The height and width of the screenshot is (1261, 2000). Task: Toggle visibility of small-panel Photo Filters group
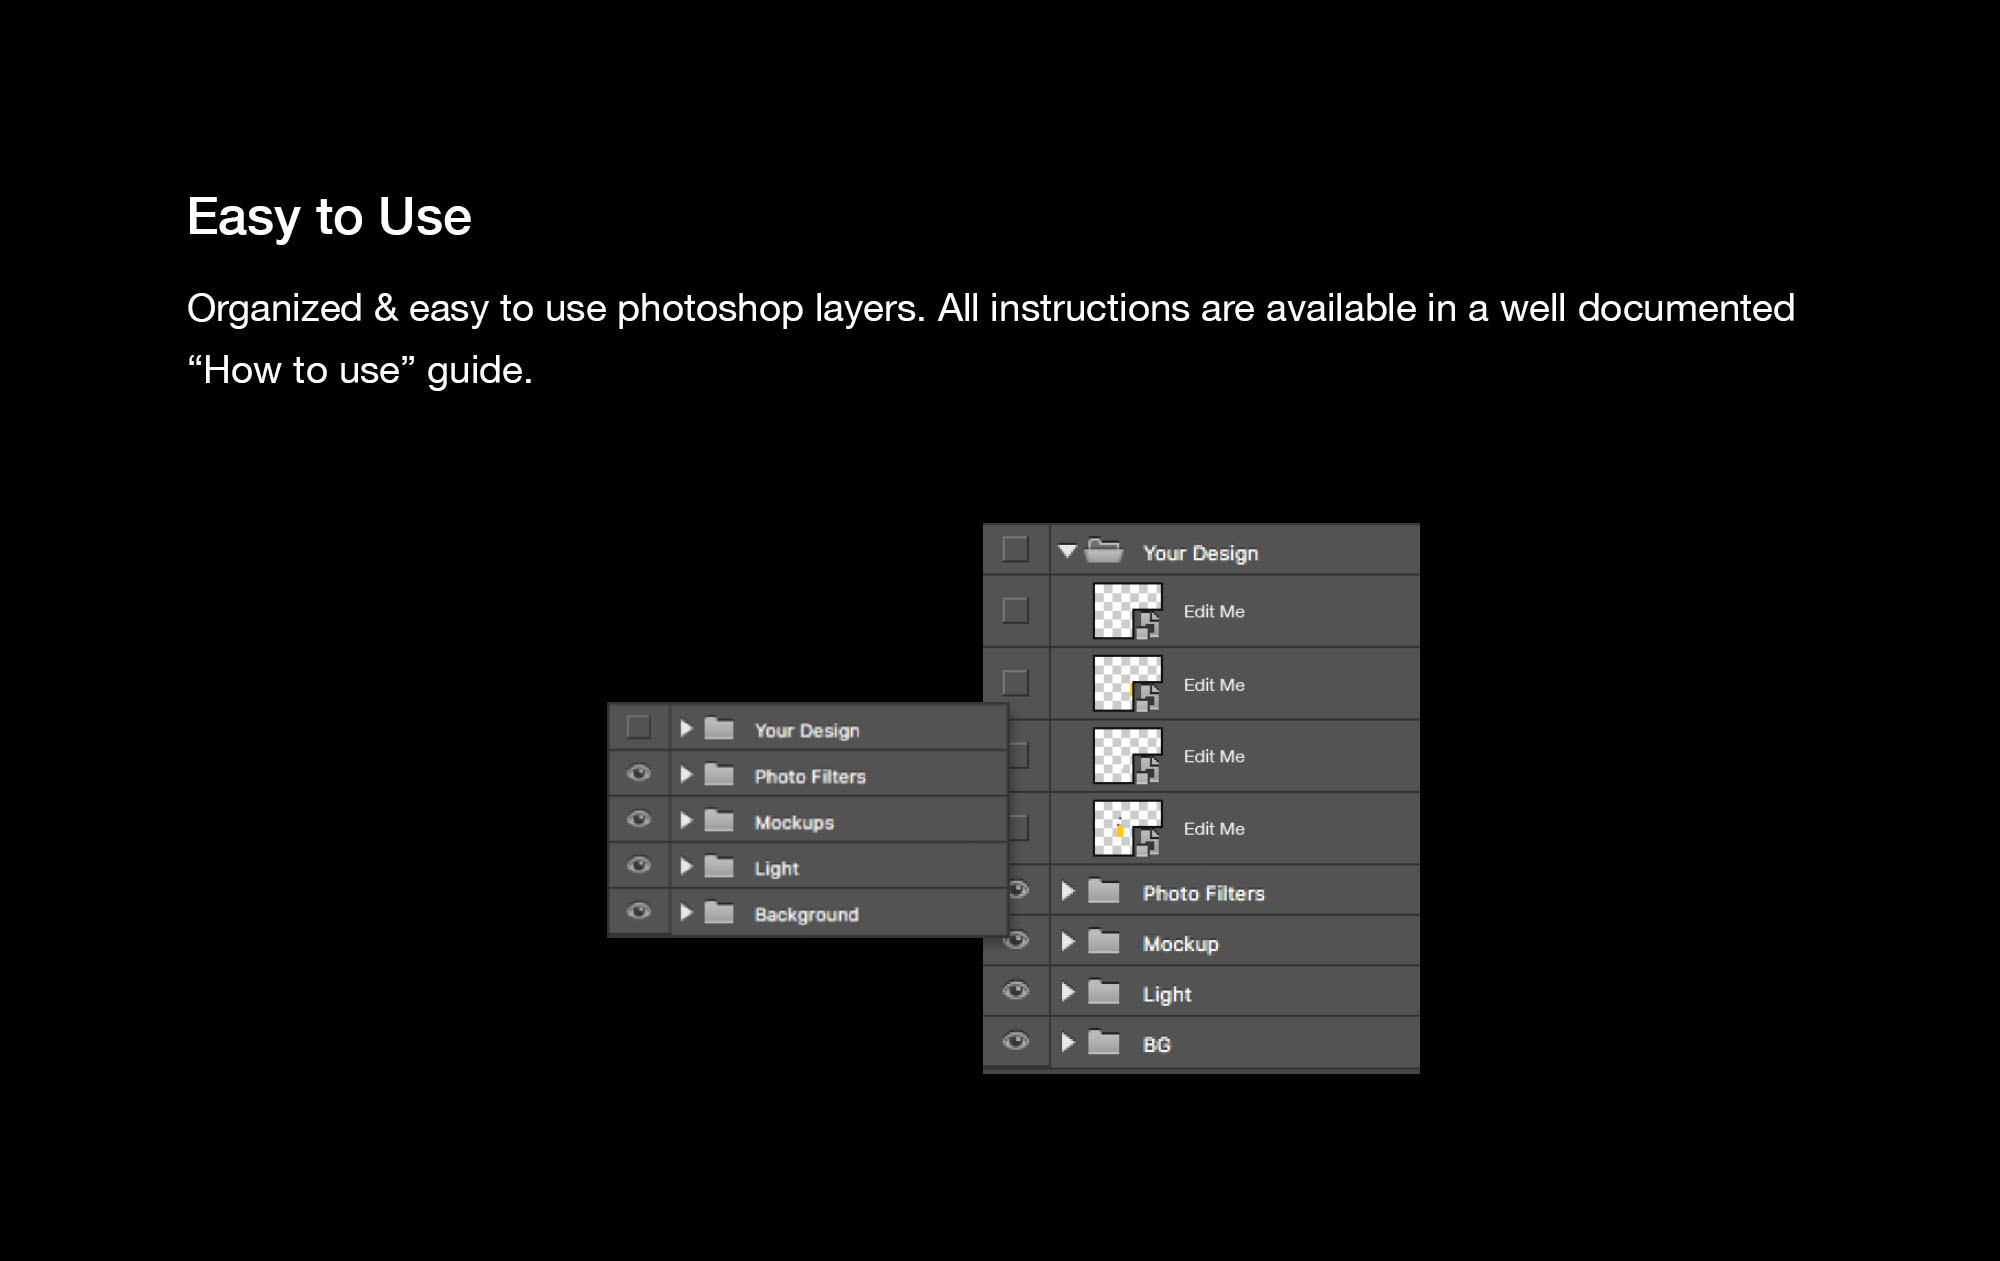click(638, 774)
